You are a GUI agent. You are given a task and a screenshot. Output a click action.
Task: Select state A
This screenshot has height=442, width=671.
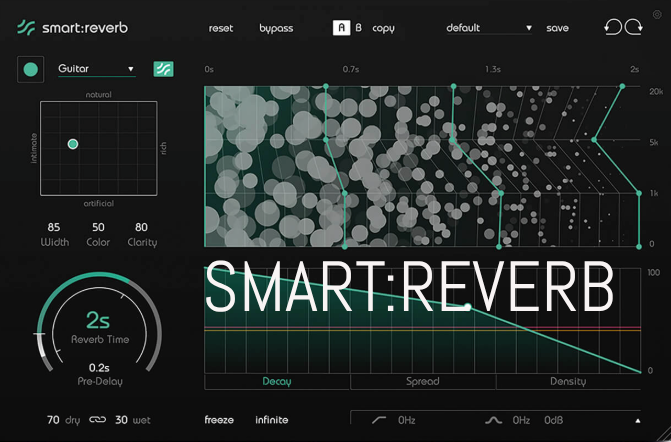click(341, 28)
